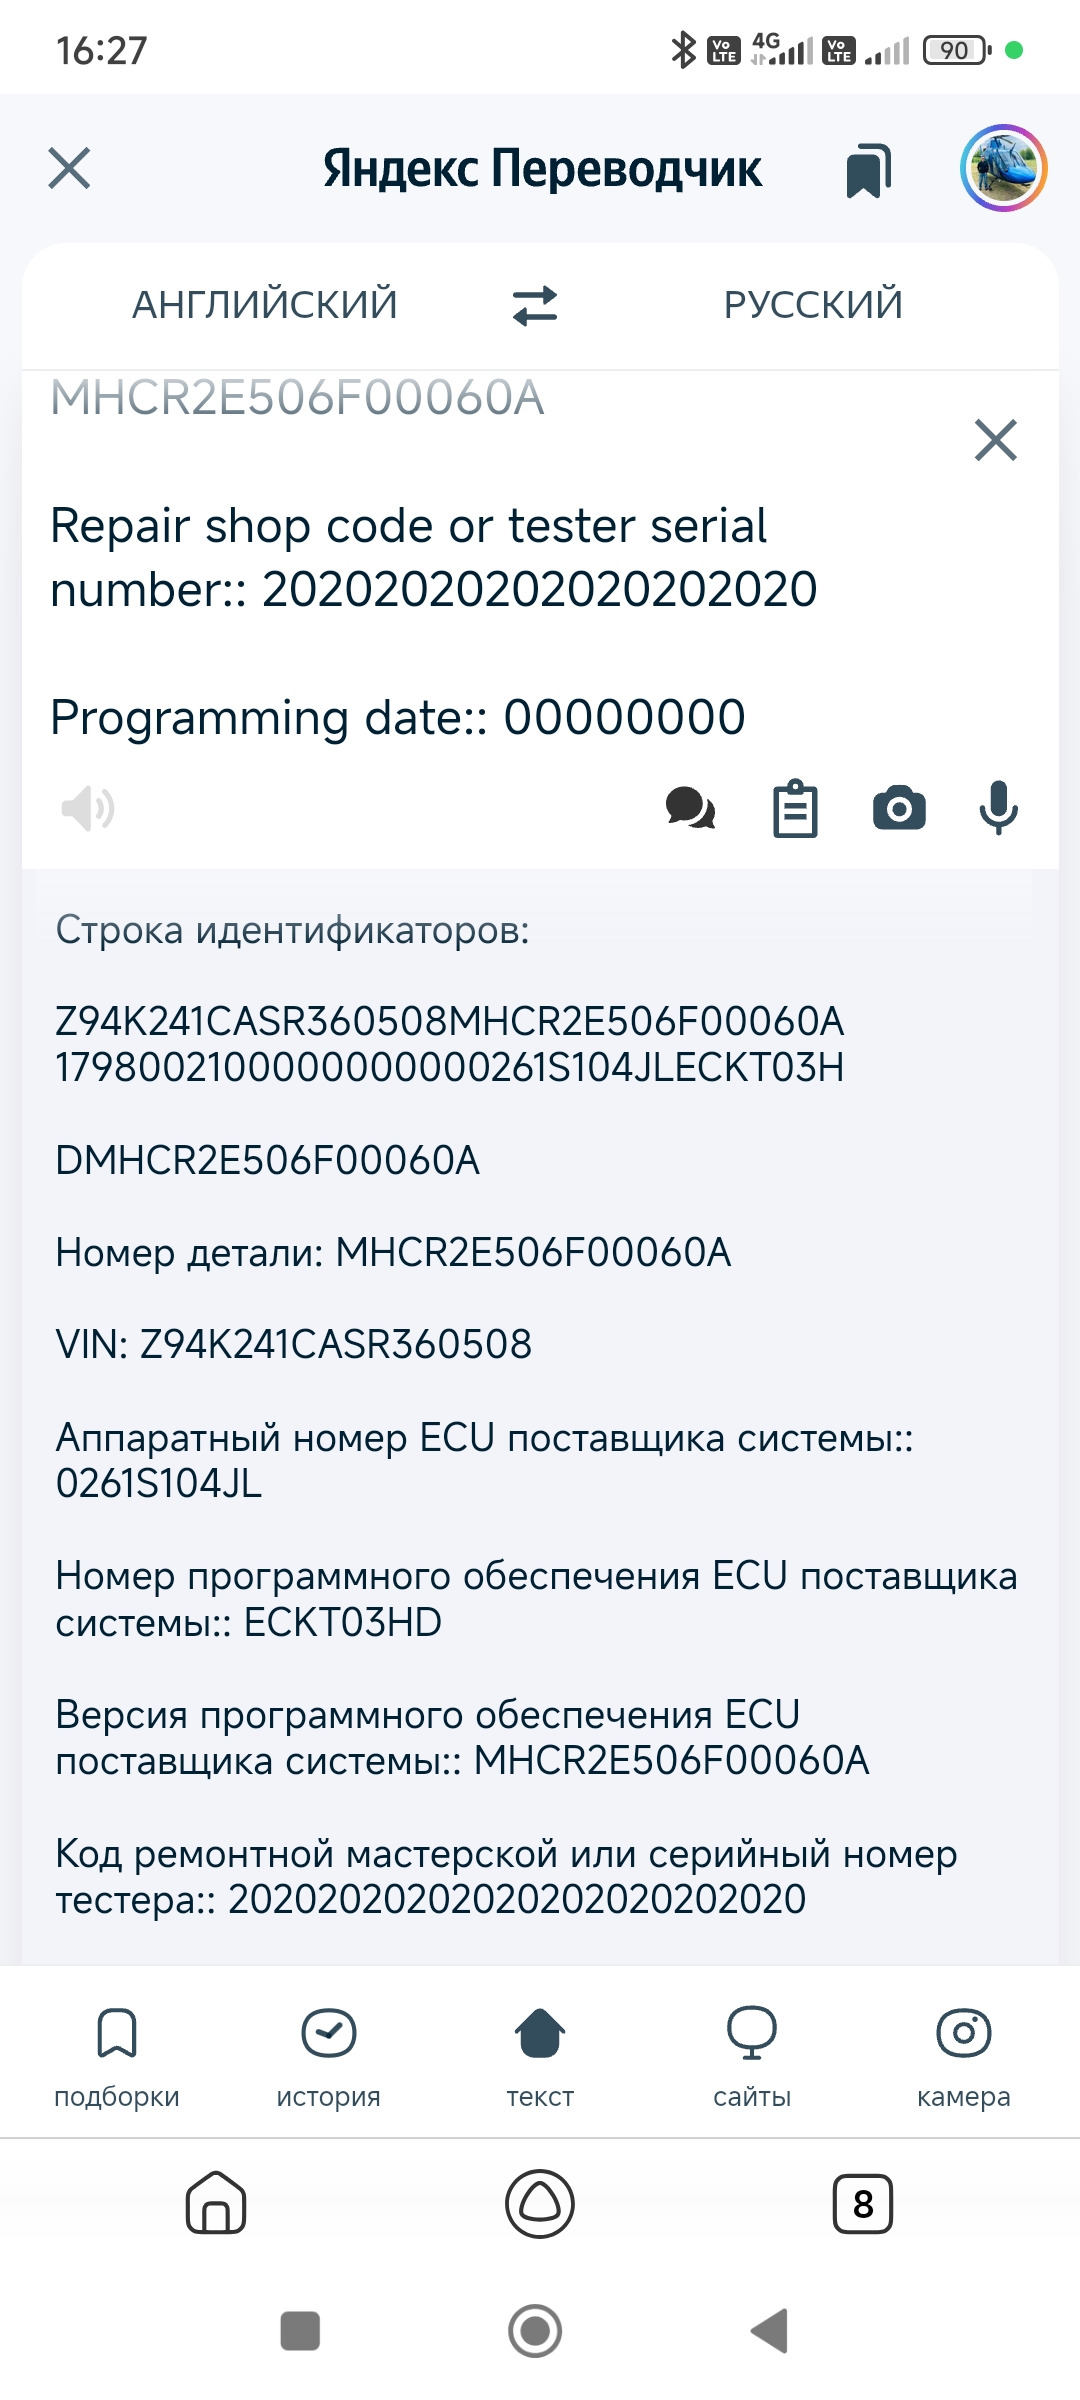Open dialogue conversation mode

click(x=690, y=808)
